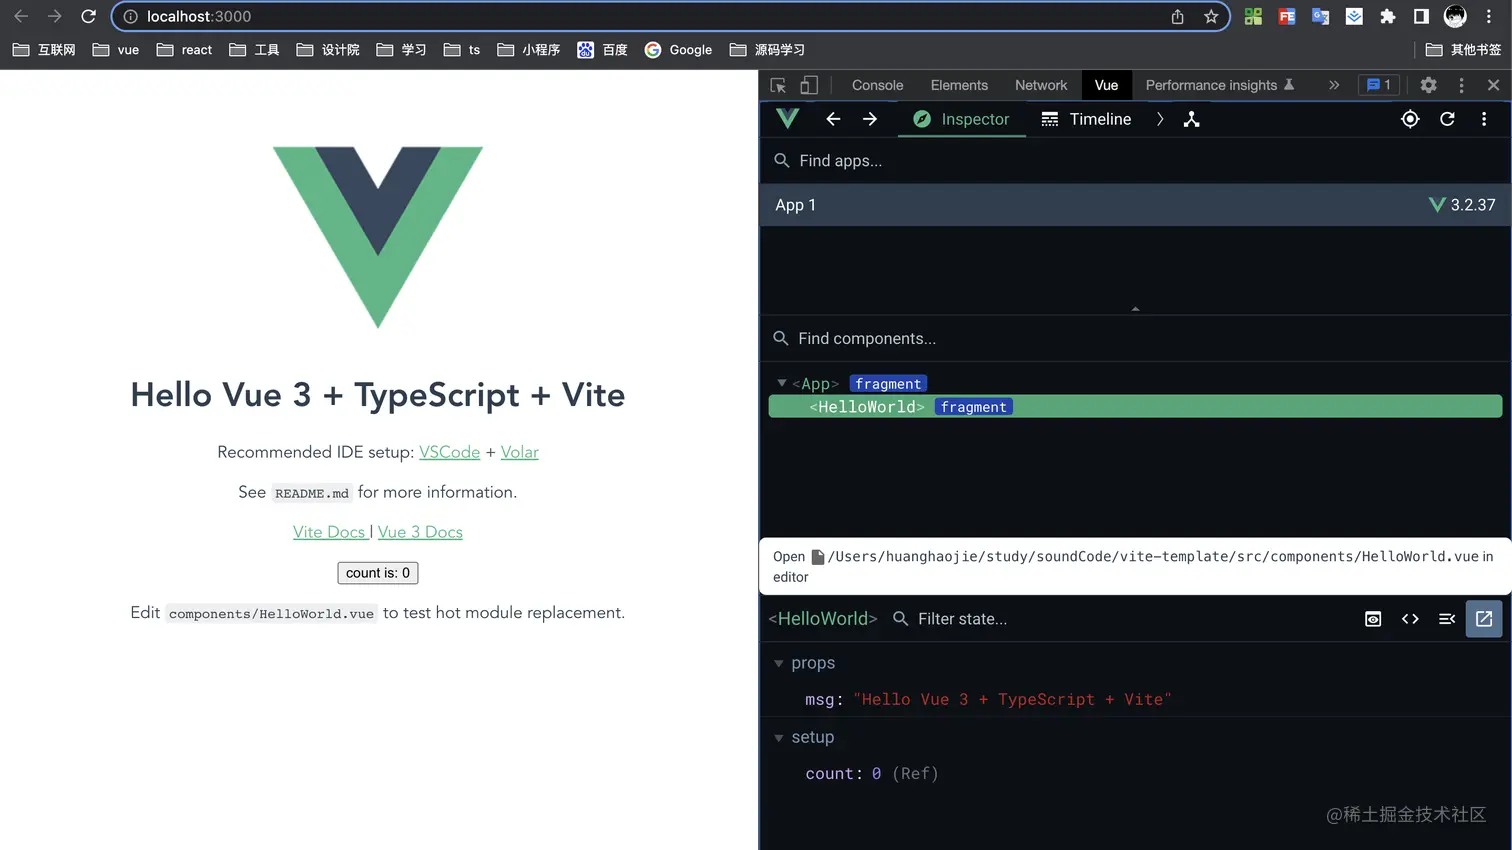Switch to the Network tab
This screenshot has width=1512, height=850.
point(1041,85)
